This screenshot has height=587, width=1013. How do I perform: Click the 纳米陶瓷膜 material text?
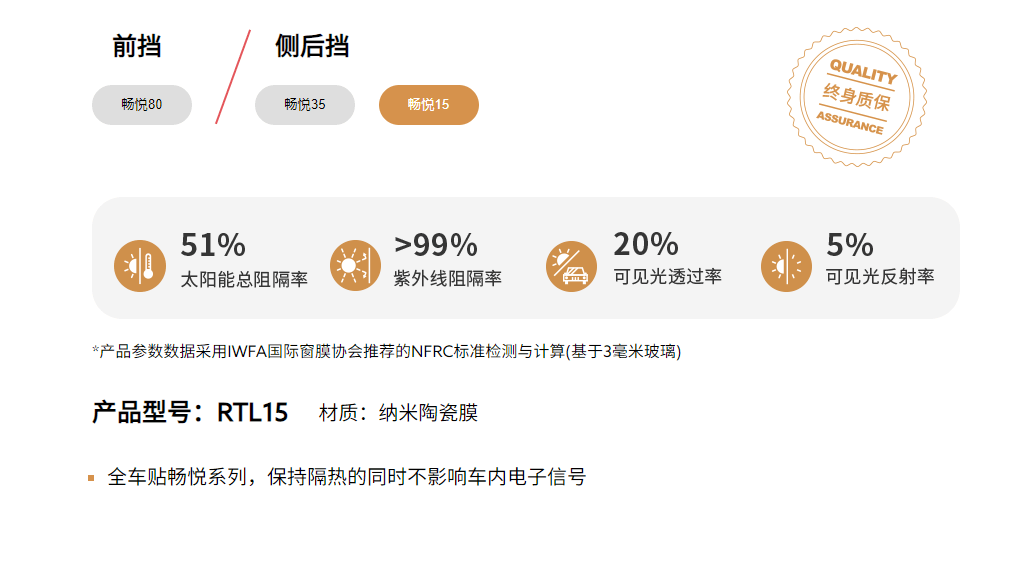pos(428,412)
